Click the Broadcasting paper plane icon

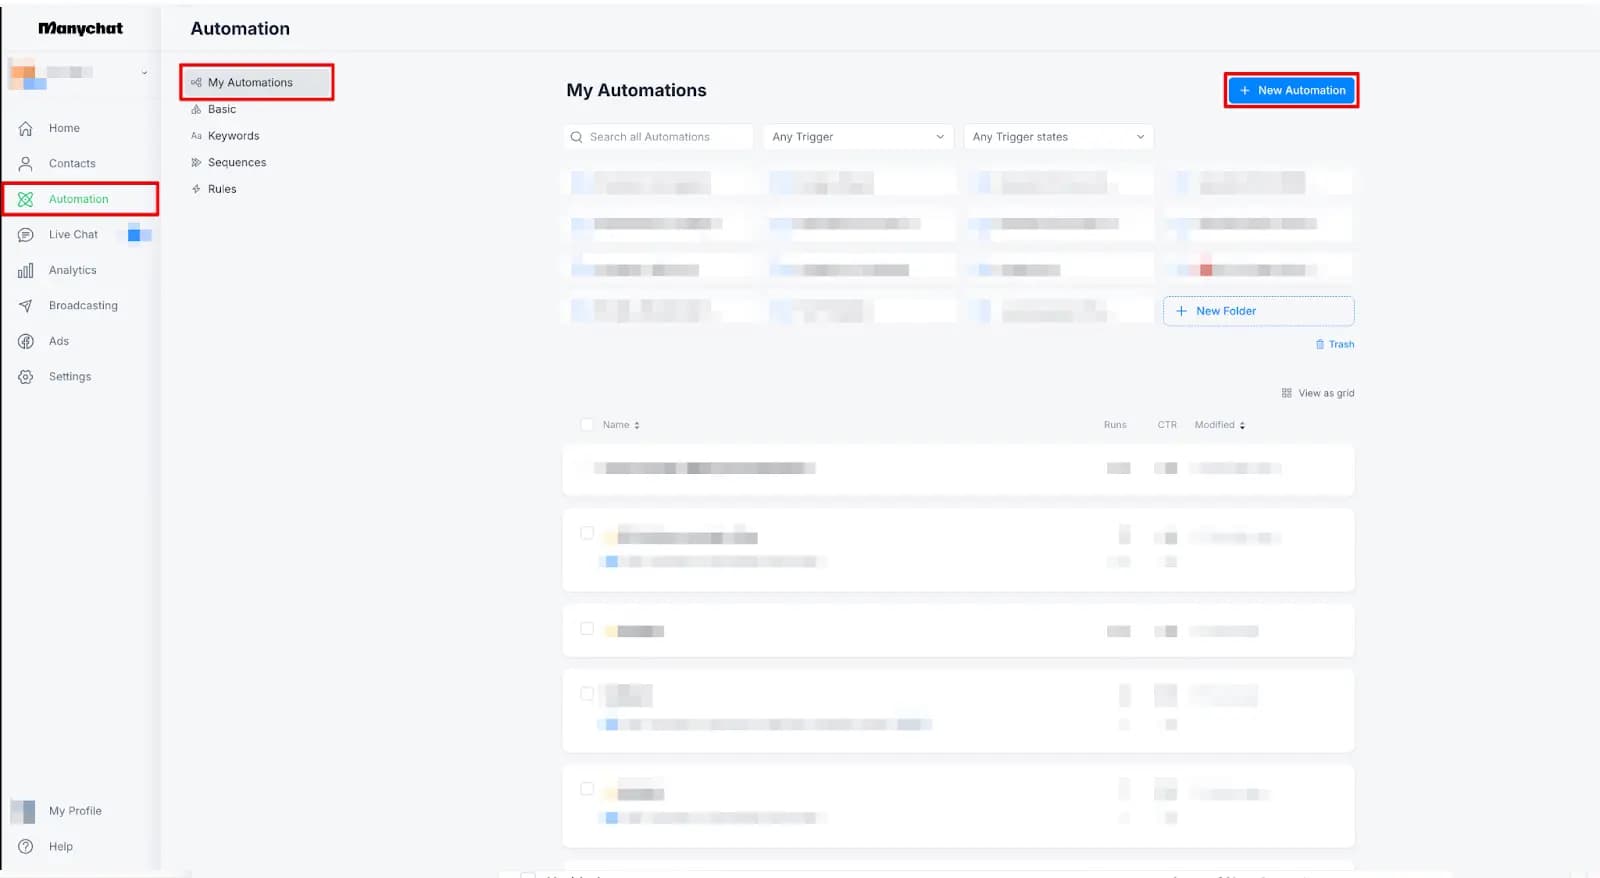click(x=26, y=306)
